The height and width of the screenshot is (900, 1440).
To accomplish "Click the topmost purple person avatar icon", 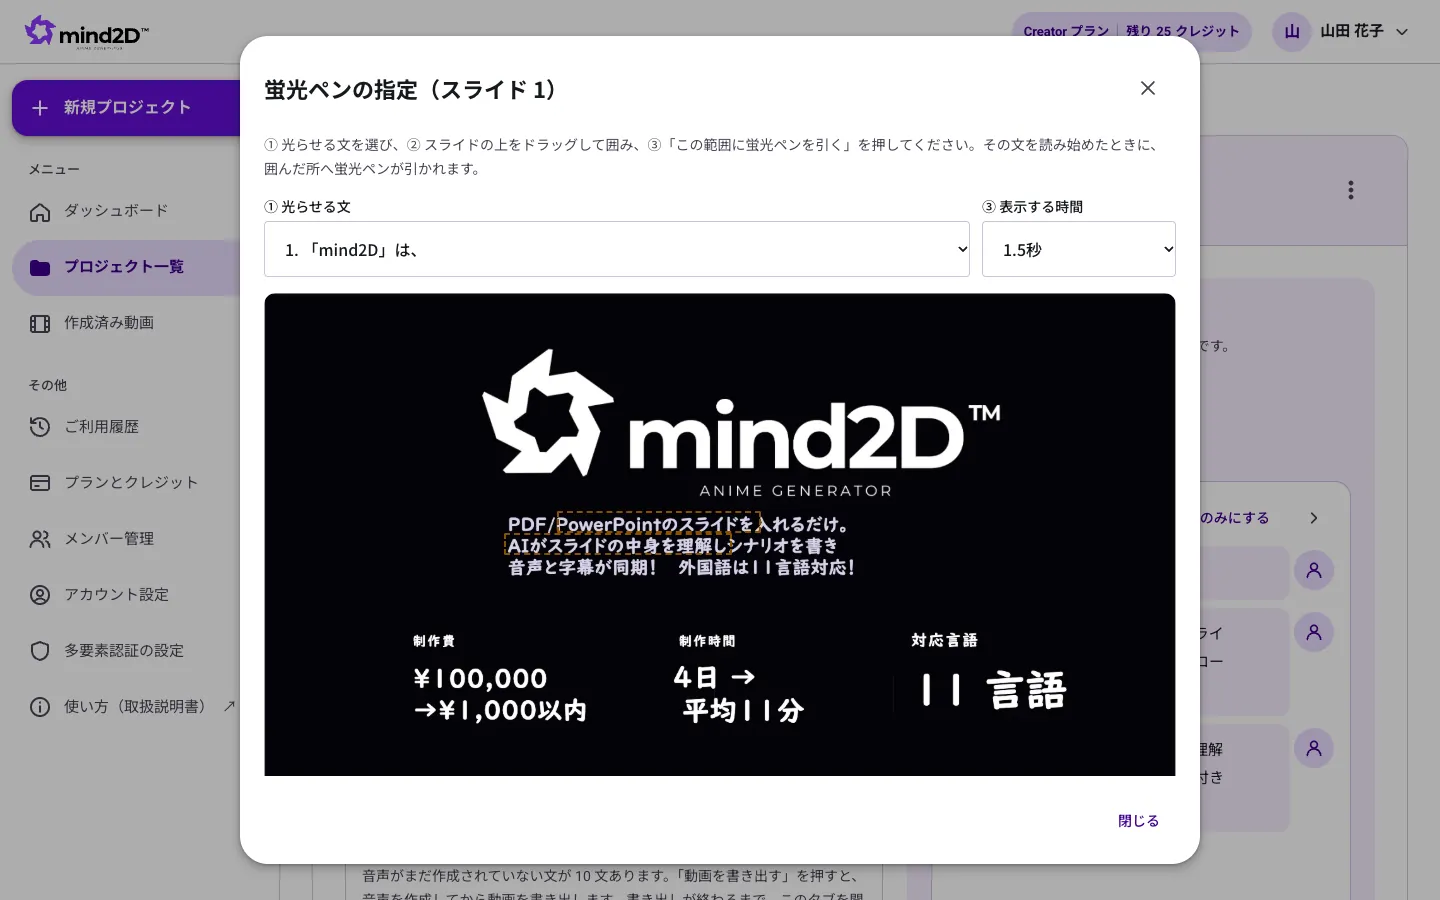I will click(1314, 570).
